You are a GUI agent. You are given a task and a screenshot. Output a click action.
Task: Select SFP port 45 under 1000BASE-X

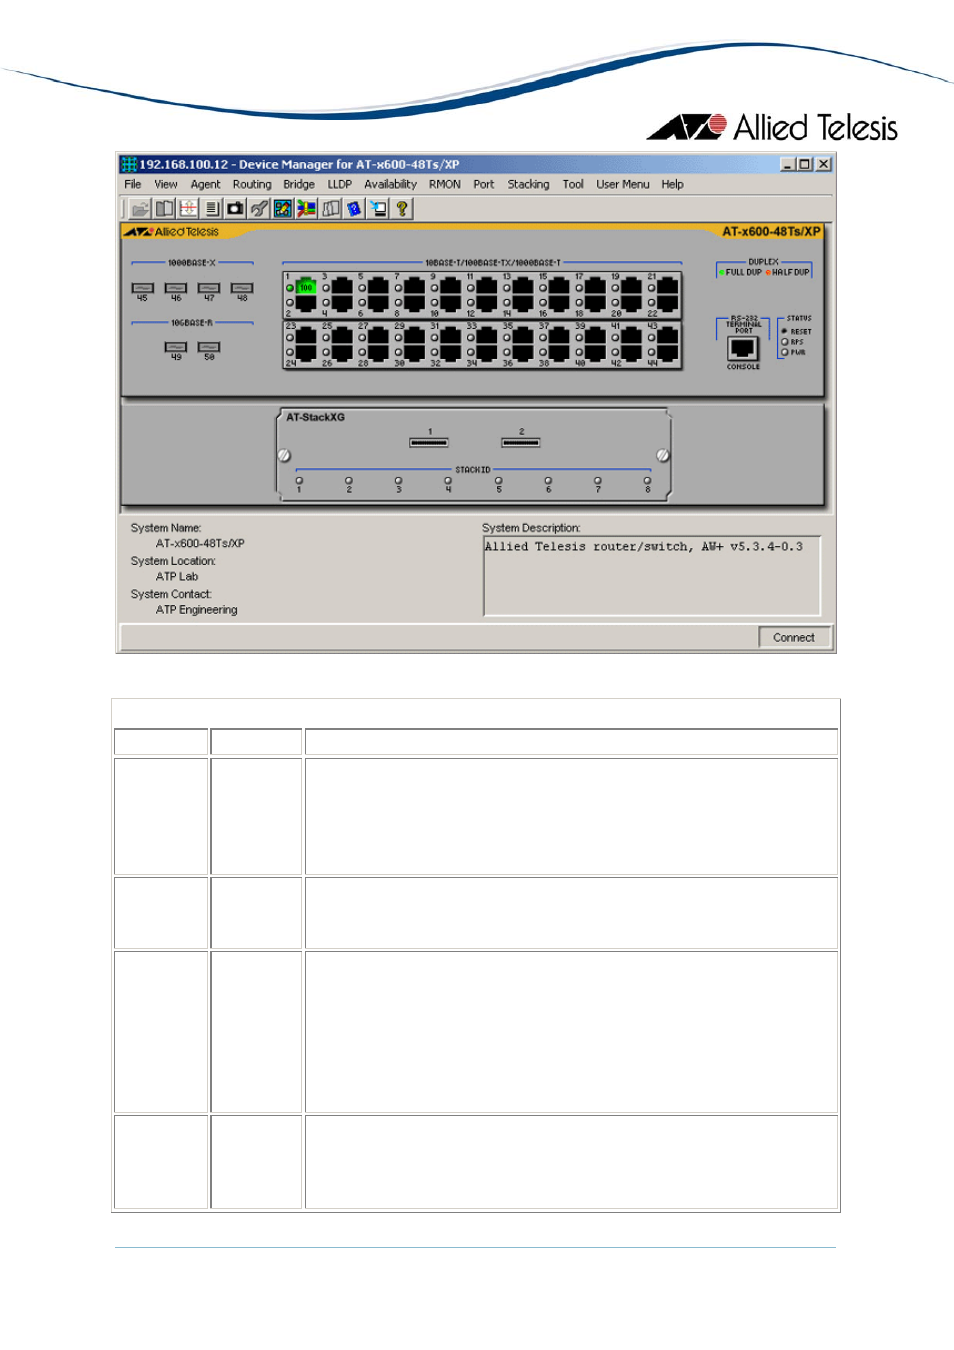pyautogui.click(x=142, y=288)
